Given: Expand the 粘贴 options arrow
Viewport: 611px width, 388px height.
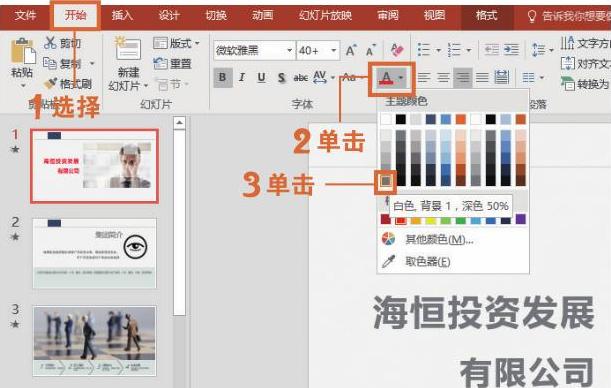Looking at the screenshot, I should pos(23,85).
